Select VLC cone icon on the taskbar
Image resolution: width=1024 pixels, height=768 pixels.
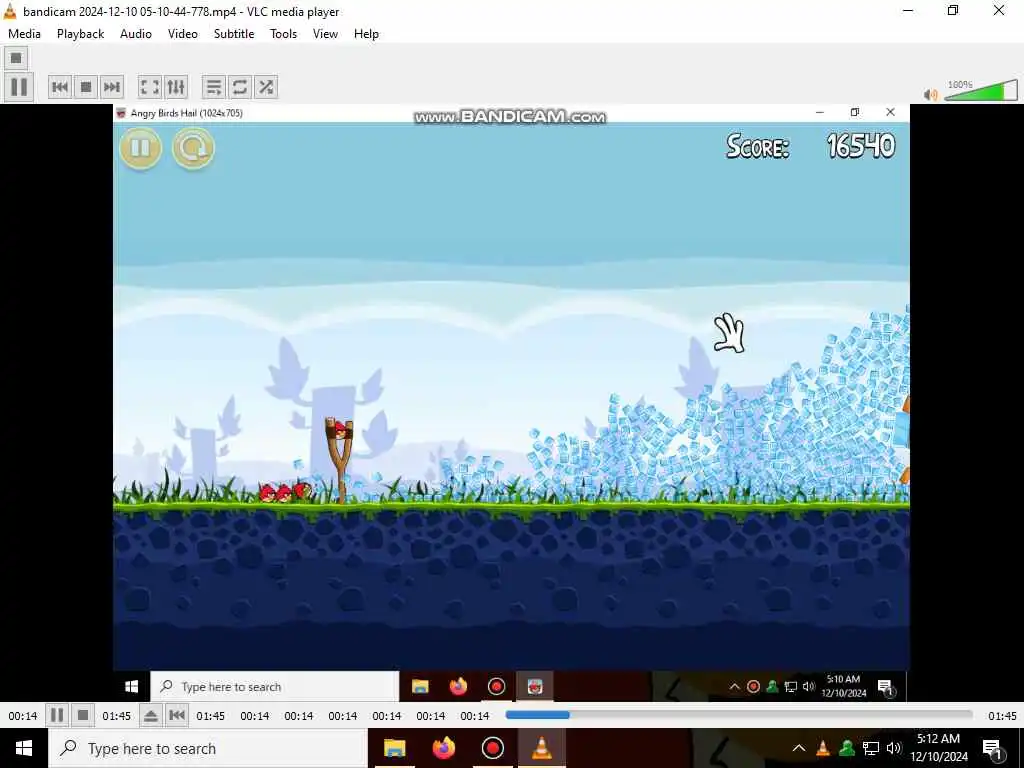coord(541,748)
